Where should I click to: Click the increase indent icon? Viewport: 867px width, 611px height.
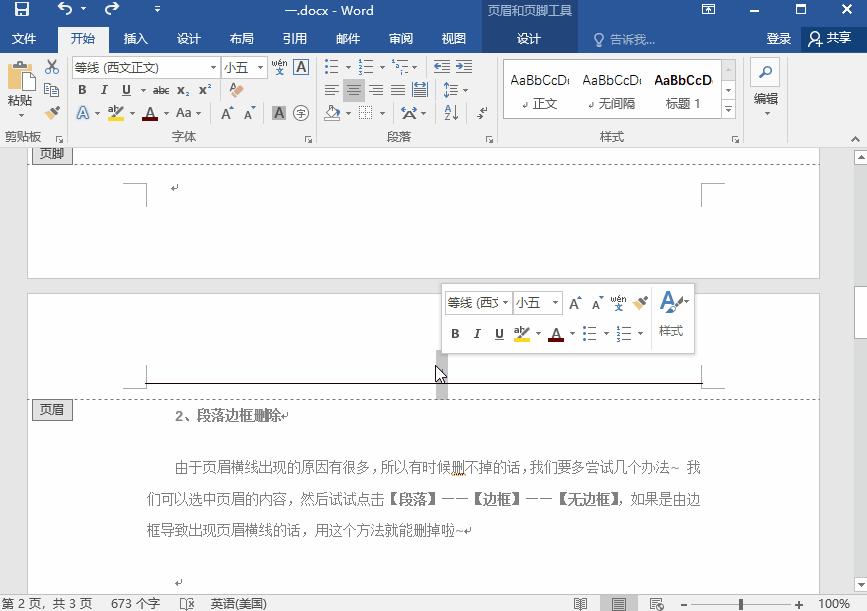coord(465,68)
